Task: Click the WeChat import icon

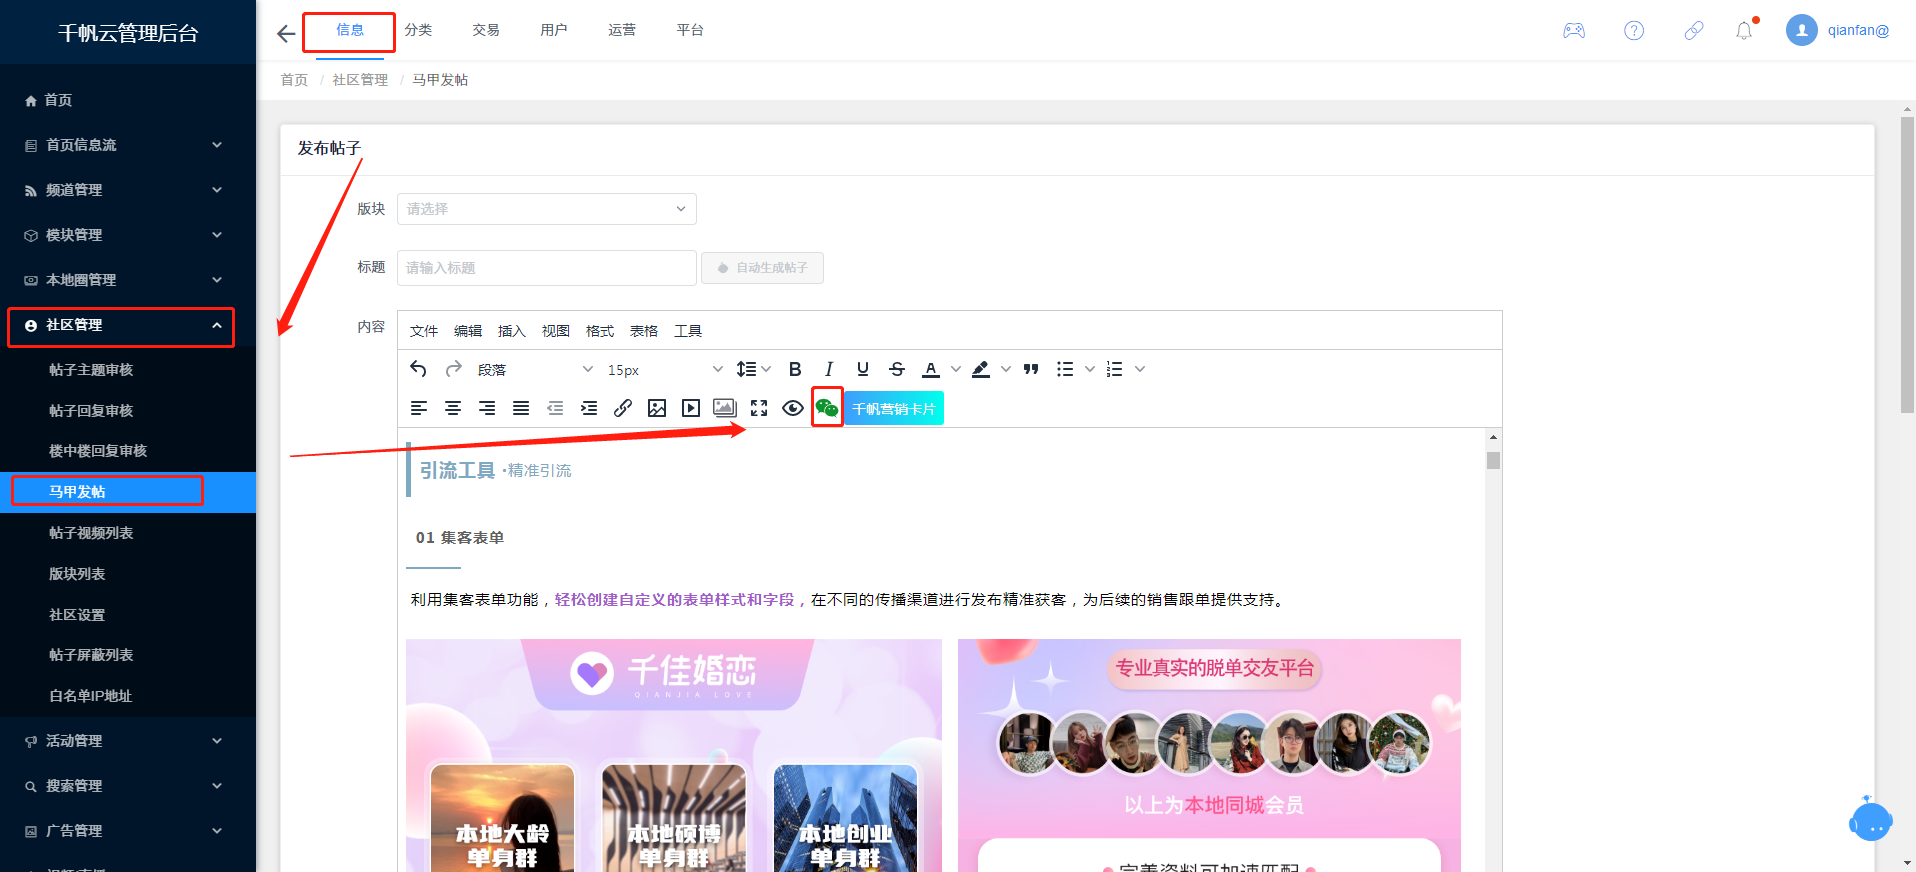Action: point(827,408)
